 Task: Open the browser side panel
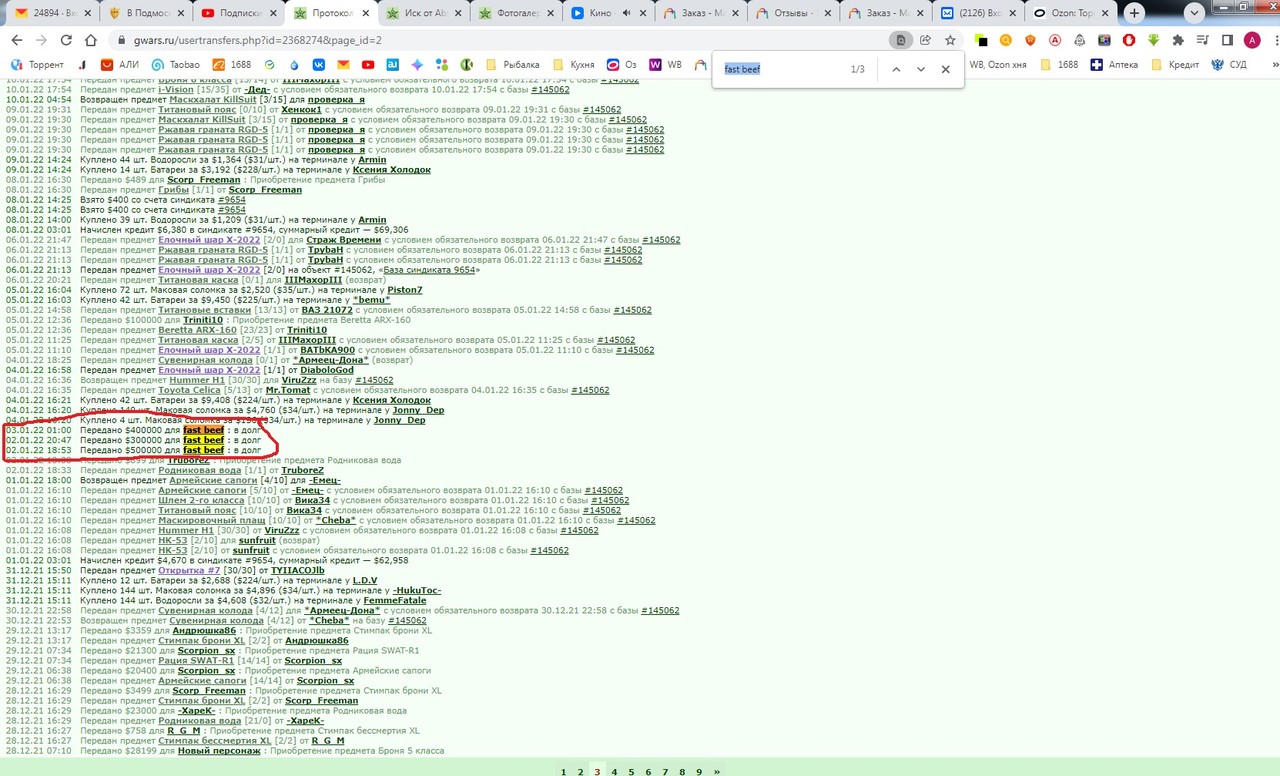(x=1227, y=40)
